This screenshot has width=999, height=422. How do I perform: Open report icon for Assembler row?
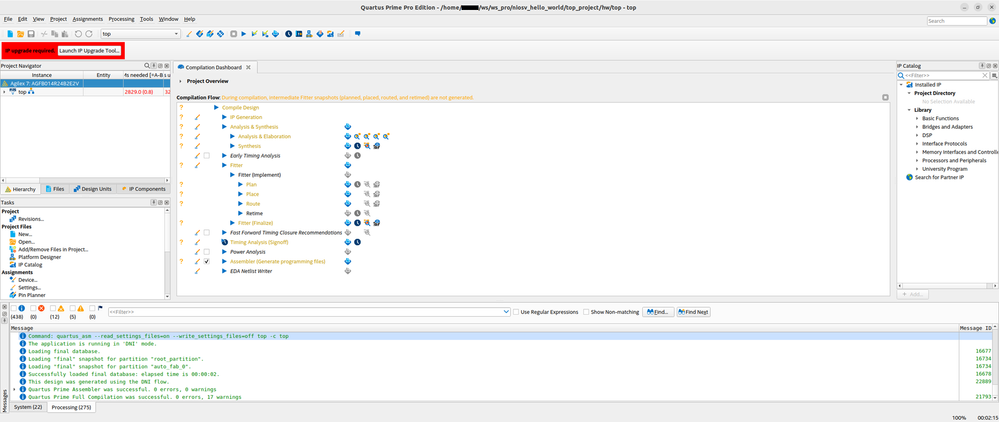pos(347,261)
